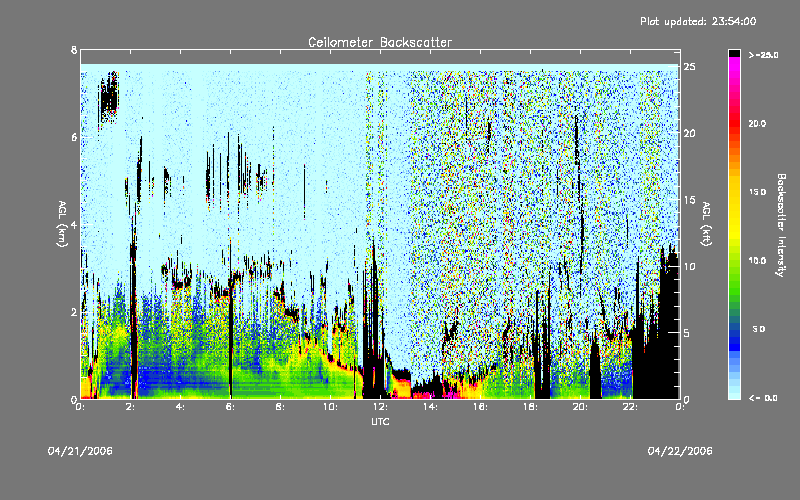Viewport: 800px width, 500px height.
Task: Select the '4:' UTC time tick
Action: [181, 407]
